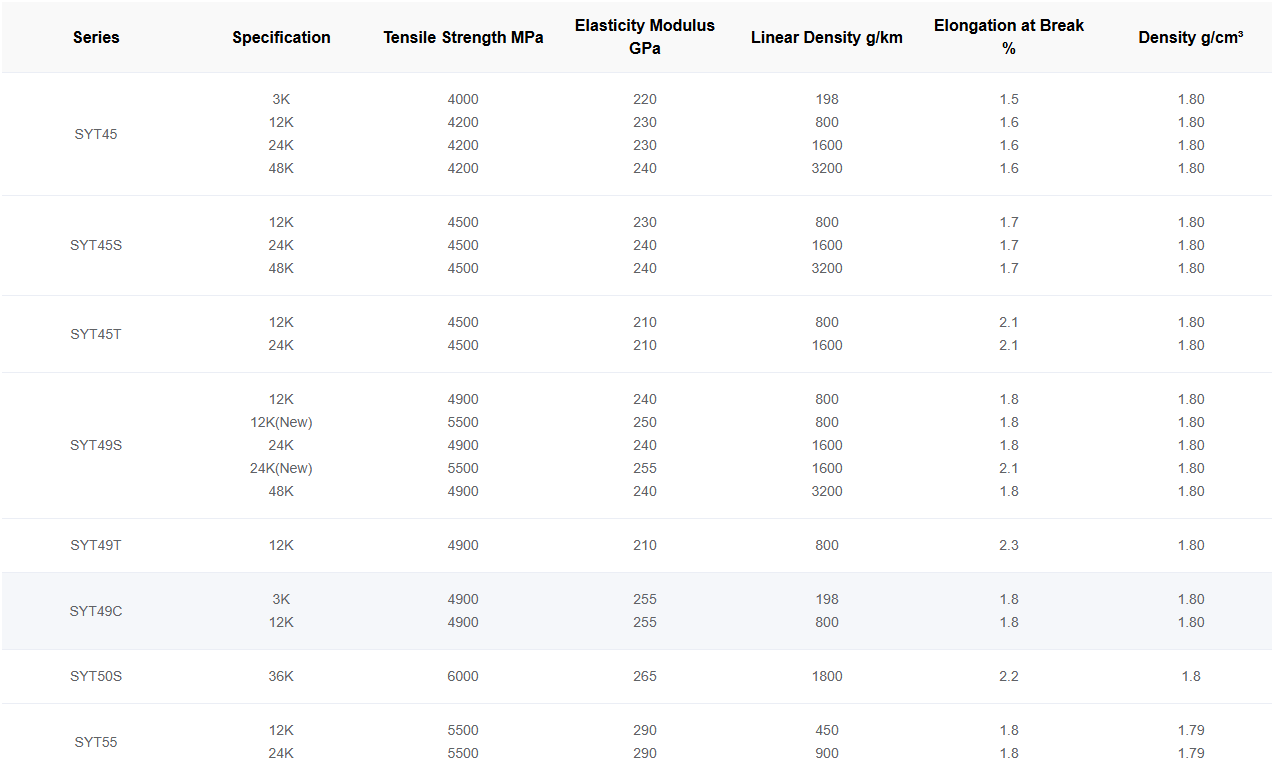Click the Elasticity Modulus GPa header

[644, 37]
